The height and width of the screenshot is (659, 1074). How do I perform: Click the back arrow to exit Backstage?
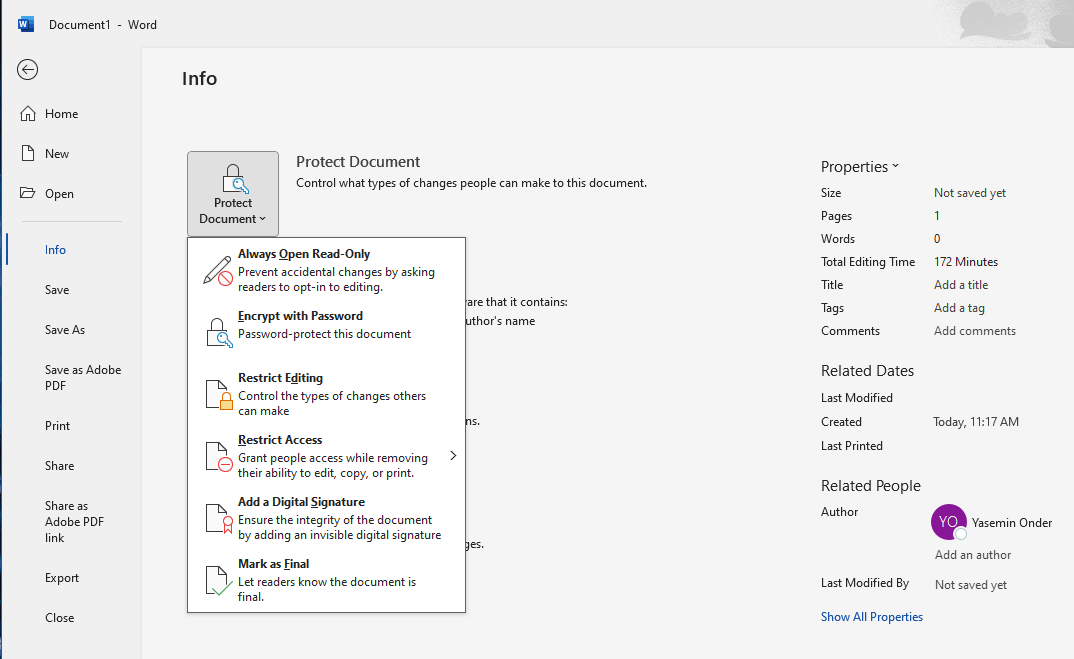(27, 70)
